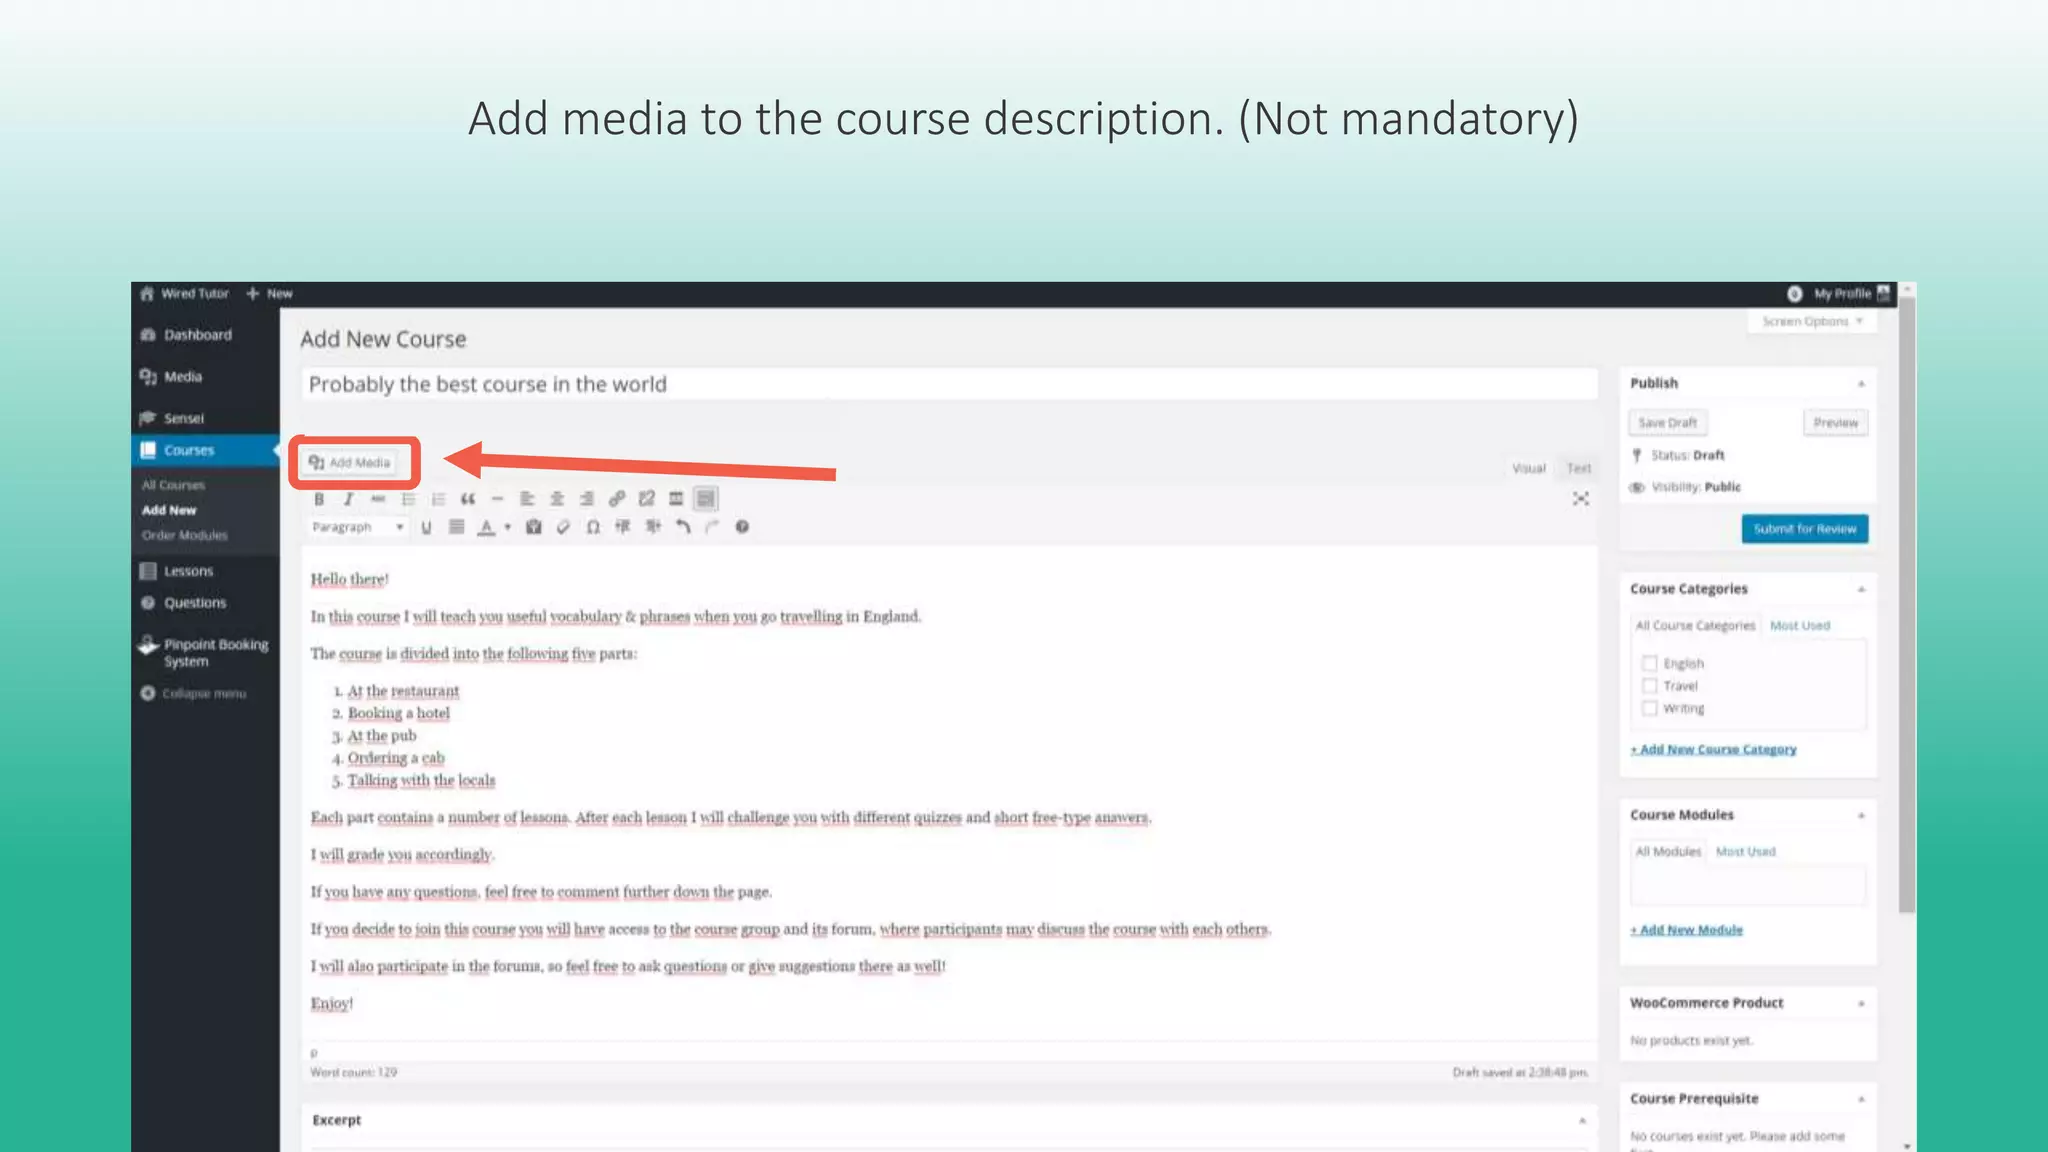The image size is (2048, 1152).
Task: Remove link with the unlink icon
Action: tap(647, 499)
